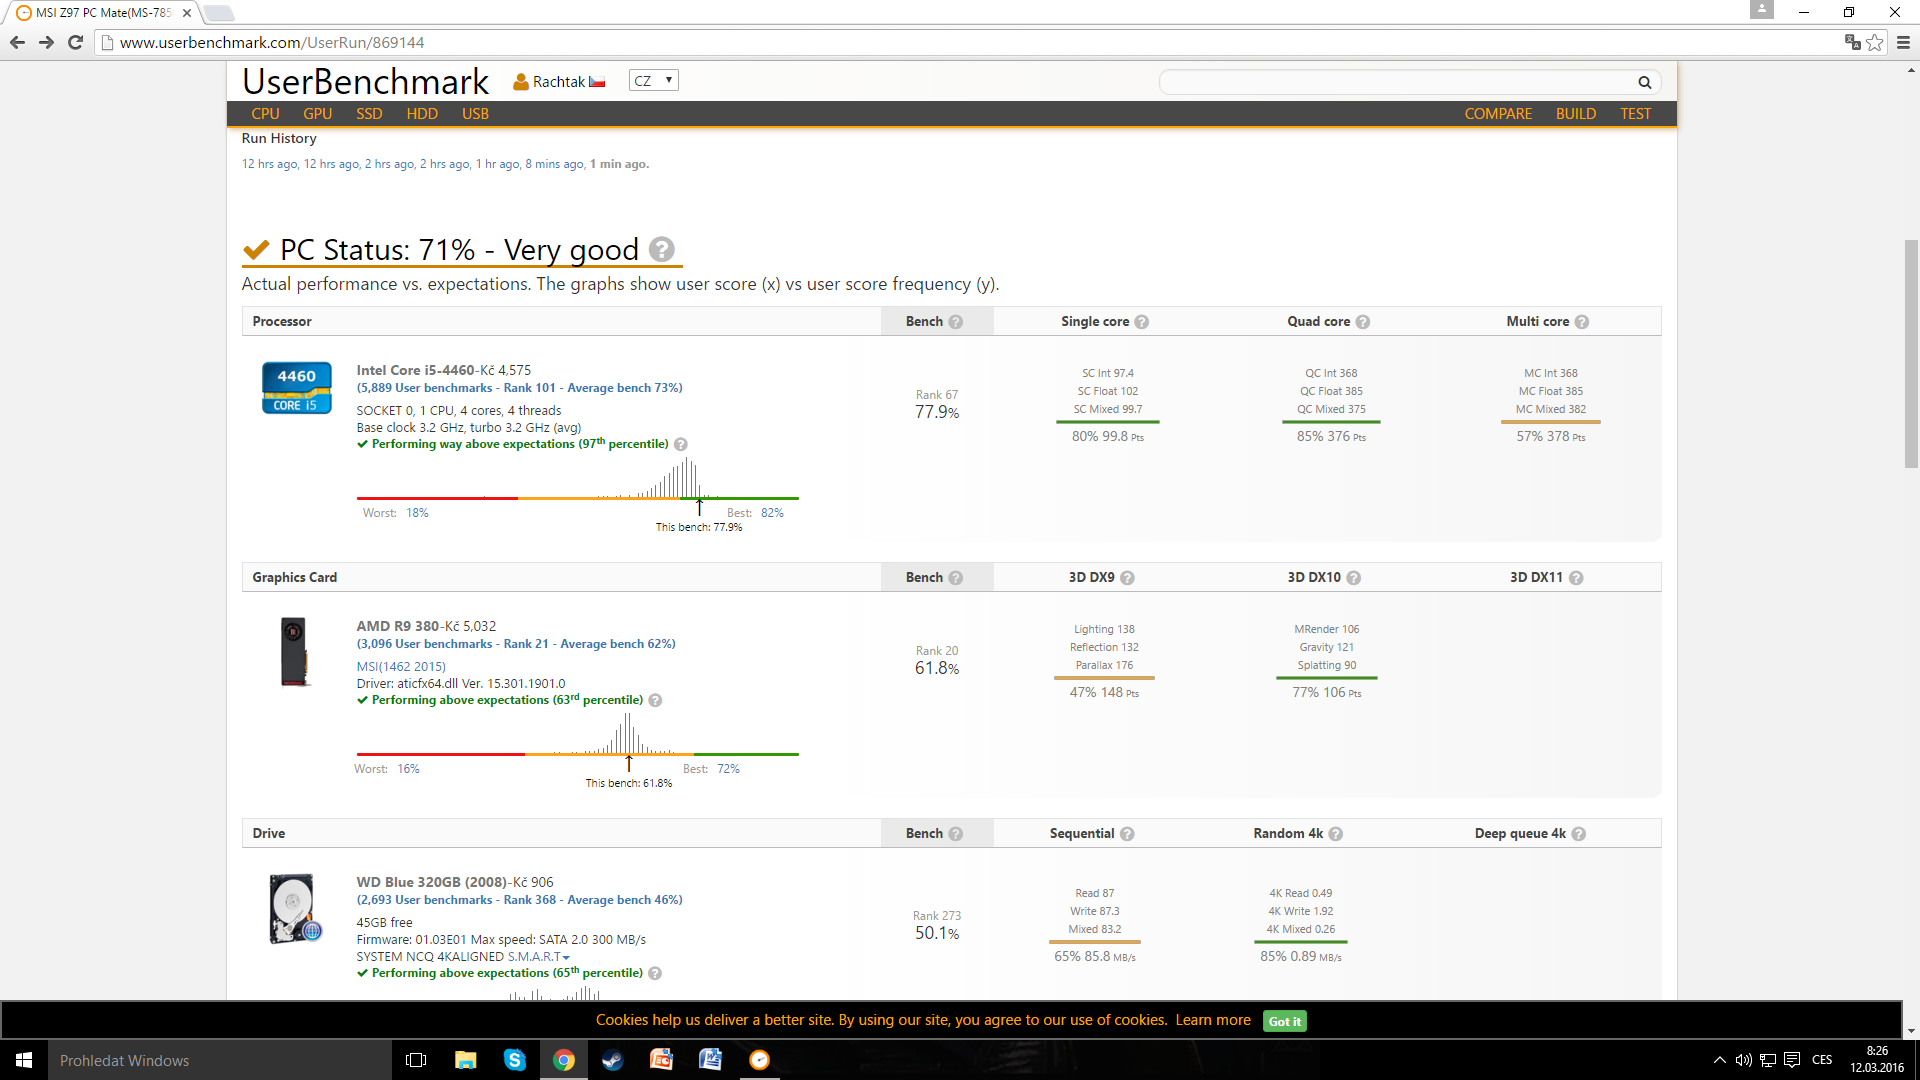This screenshot has height=1080, width=1920.
Task: Click Got it cookie button
Action: tap(1284, 1021)
